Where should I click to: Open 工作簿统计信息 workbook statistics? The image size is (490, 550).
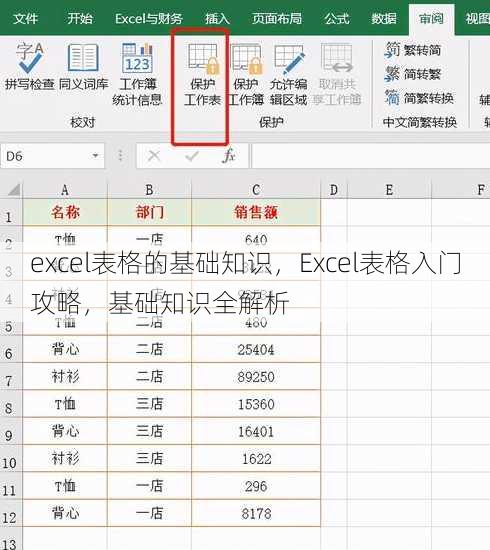tap(137, 74)
